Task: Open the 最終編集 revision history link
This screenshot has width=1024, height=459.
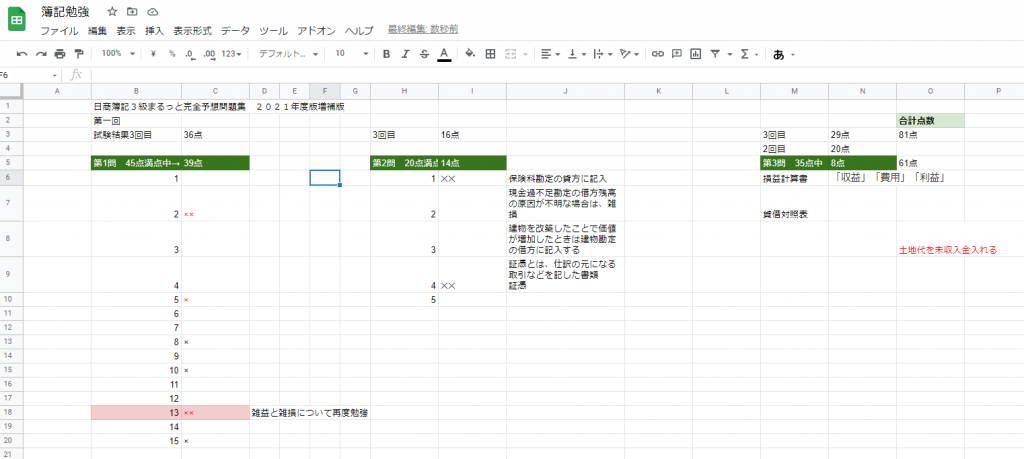Action: tap(423, 29)
